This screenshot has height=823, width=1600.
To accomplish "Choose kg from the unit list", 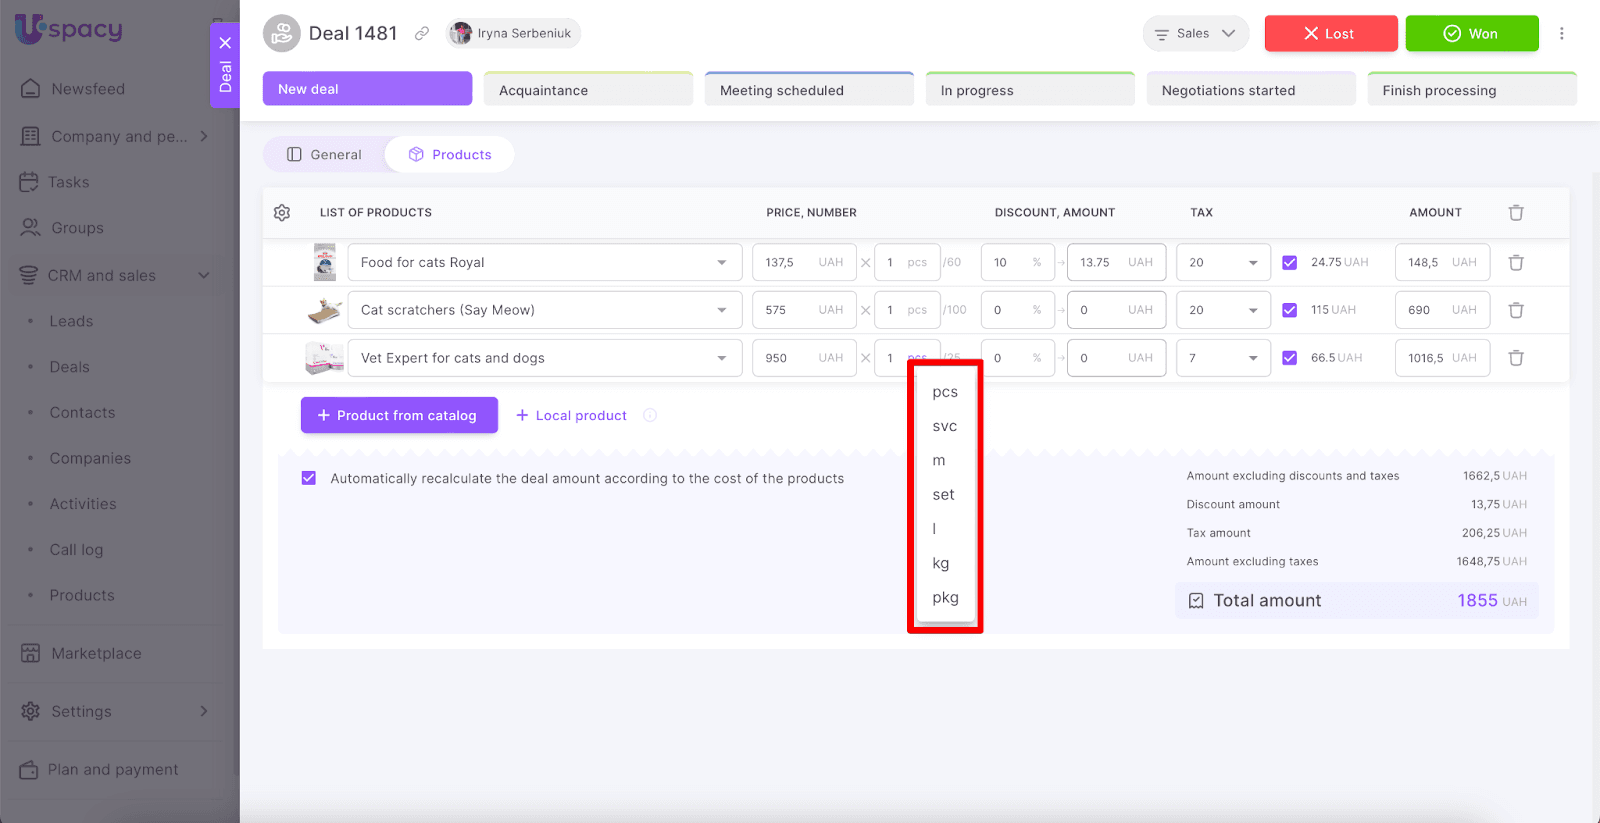I will (941, 564).
